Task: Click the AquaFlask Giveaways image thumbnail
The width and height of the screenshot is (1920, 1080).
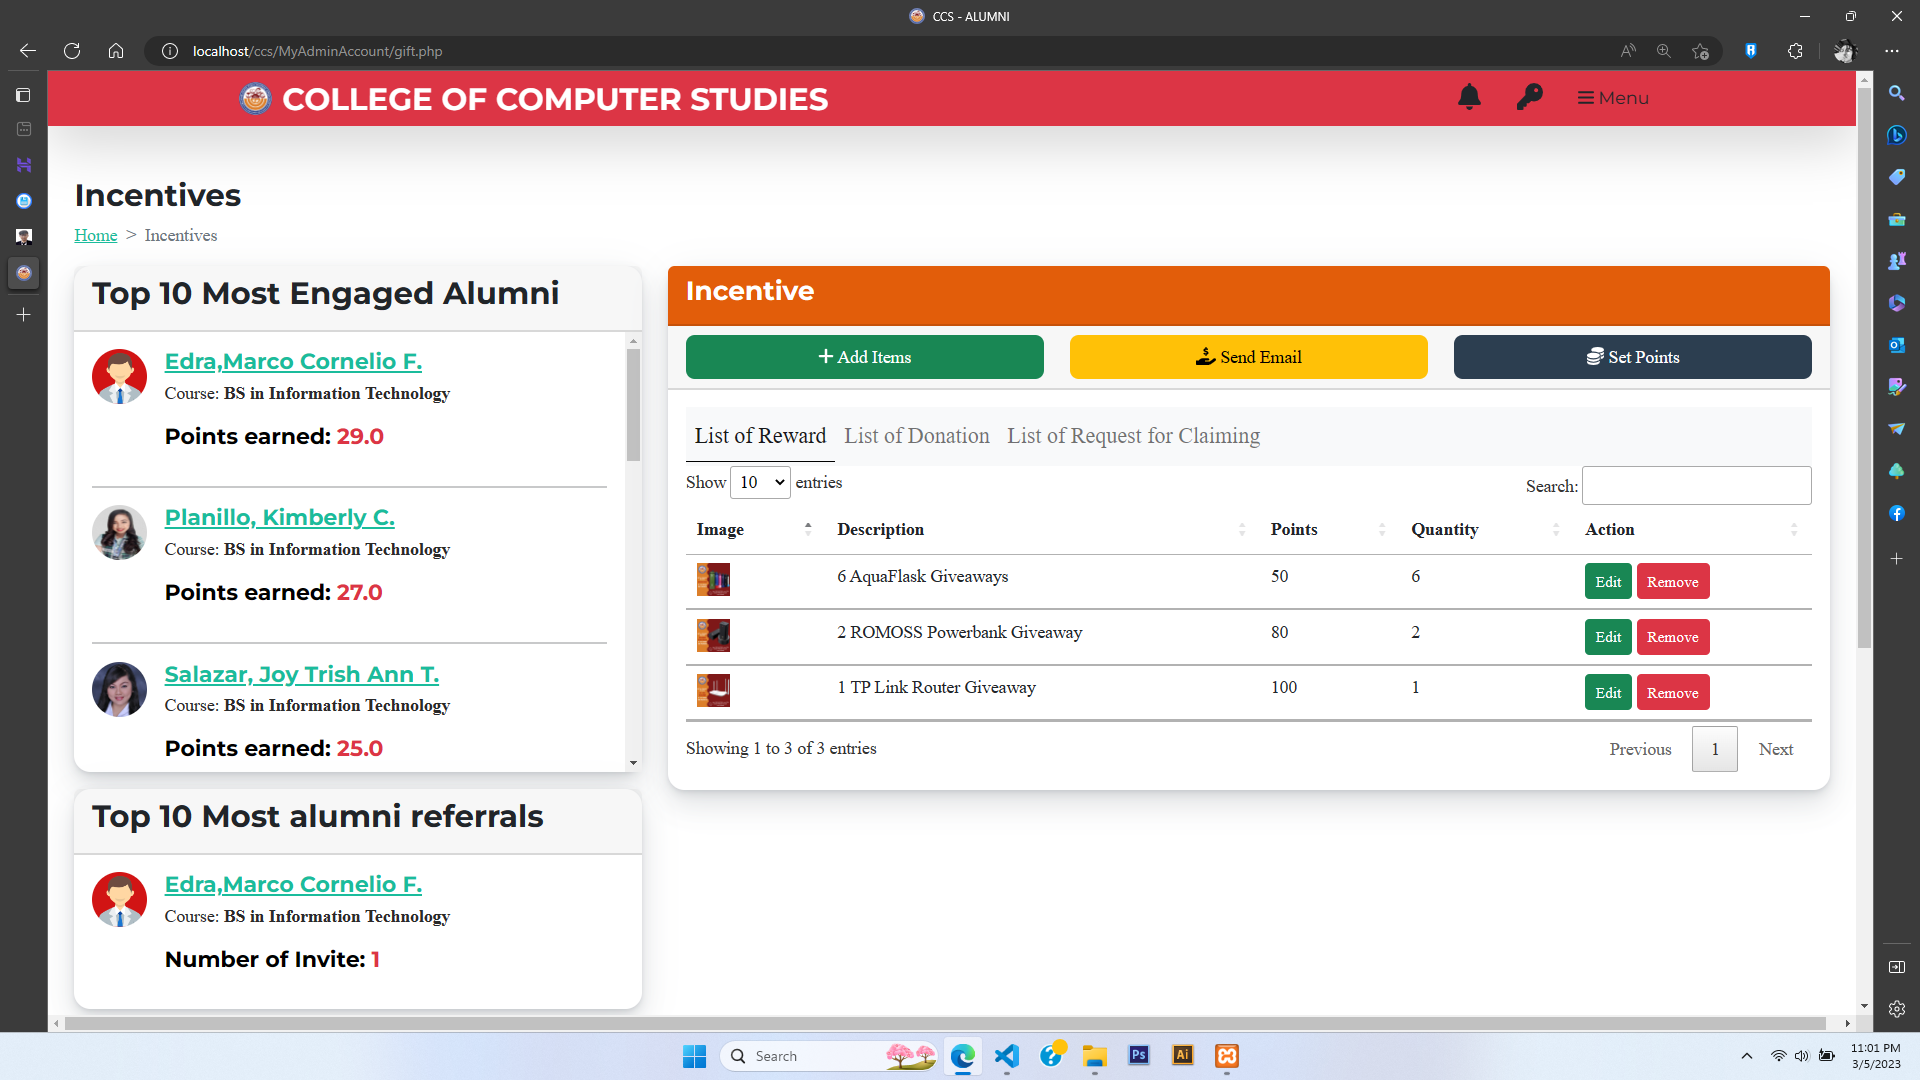Action: tap(713, 579)
